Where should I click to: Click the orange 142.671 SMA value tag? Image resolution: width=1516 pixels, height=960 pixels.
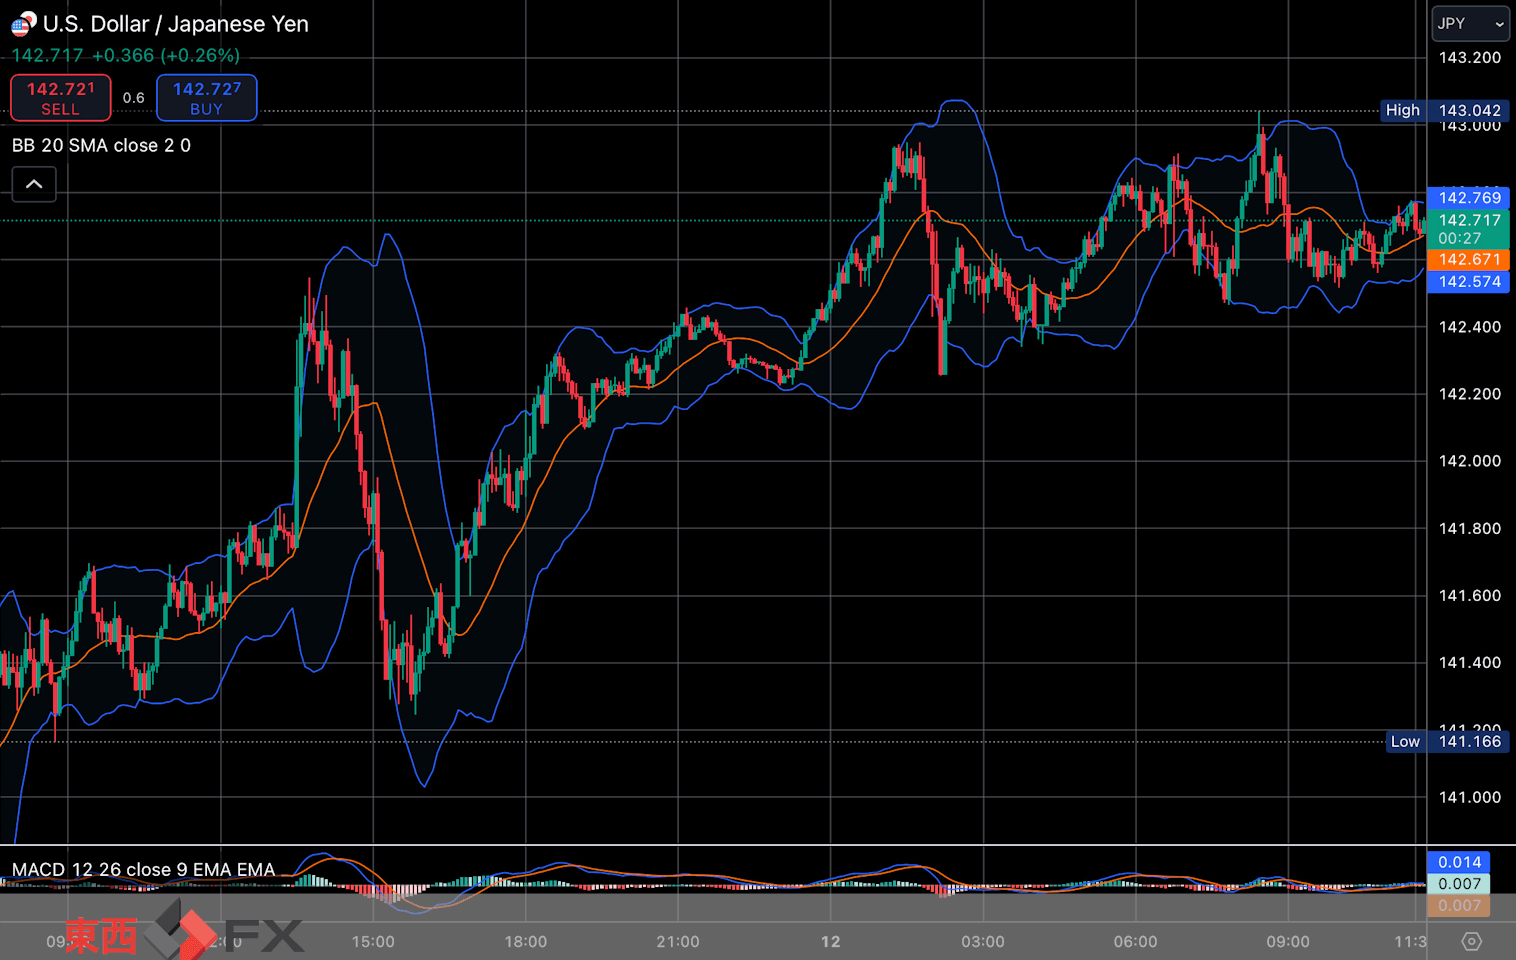click(1468, 259)
